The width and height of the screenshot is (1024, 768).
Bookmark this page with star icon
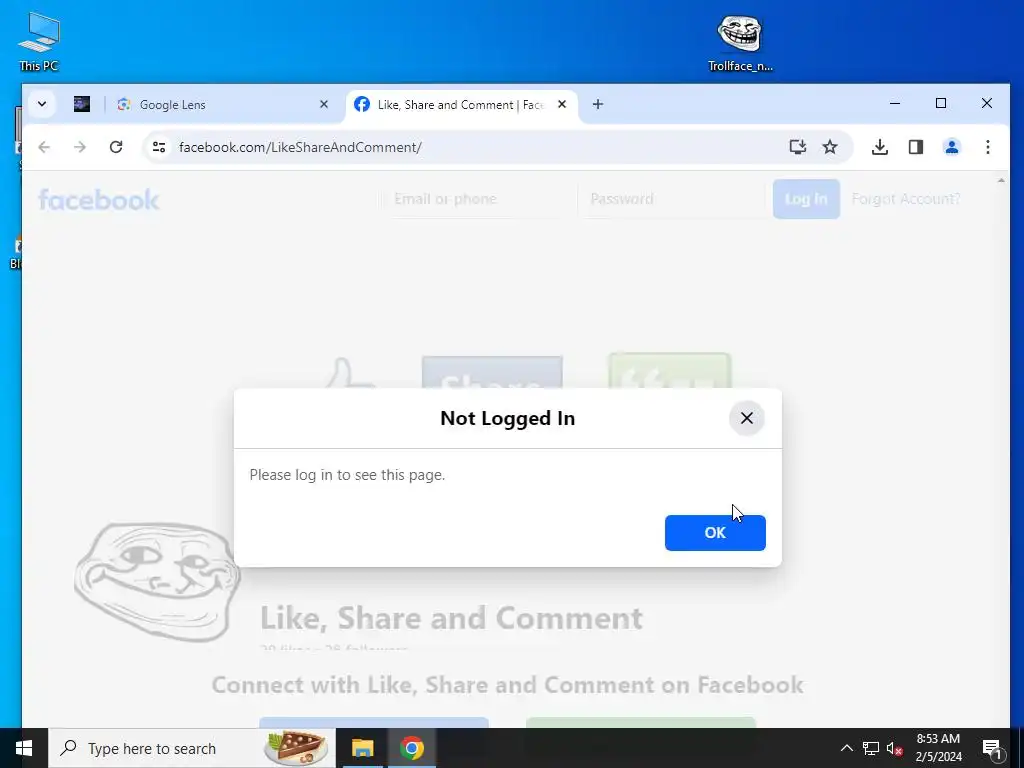[830, 147]
